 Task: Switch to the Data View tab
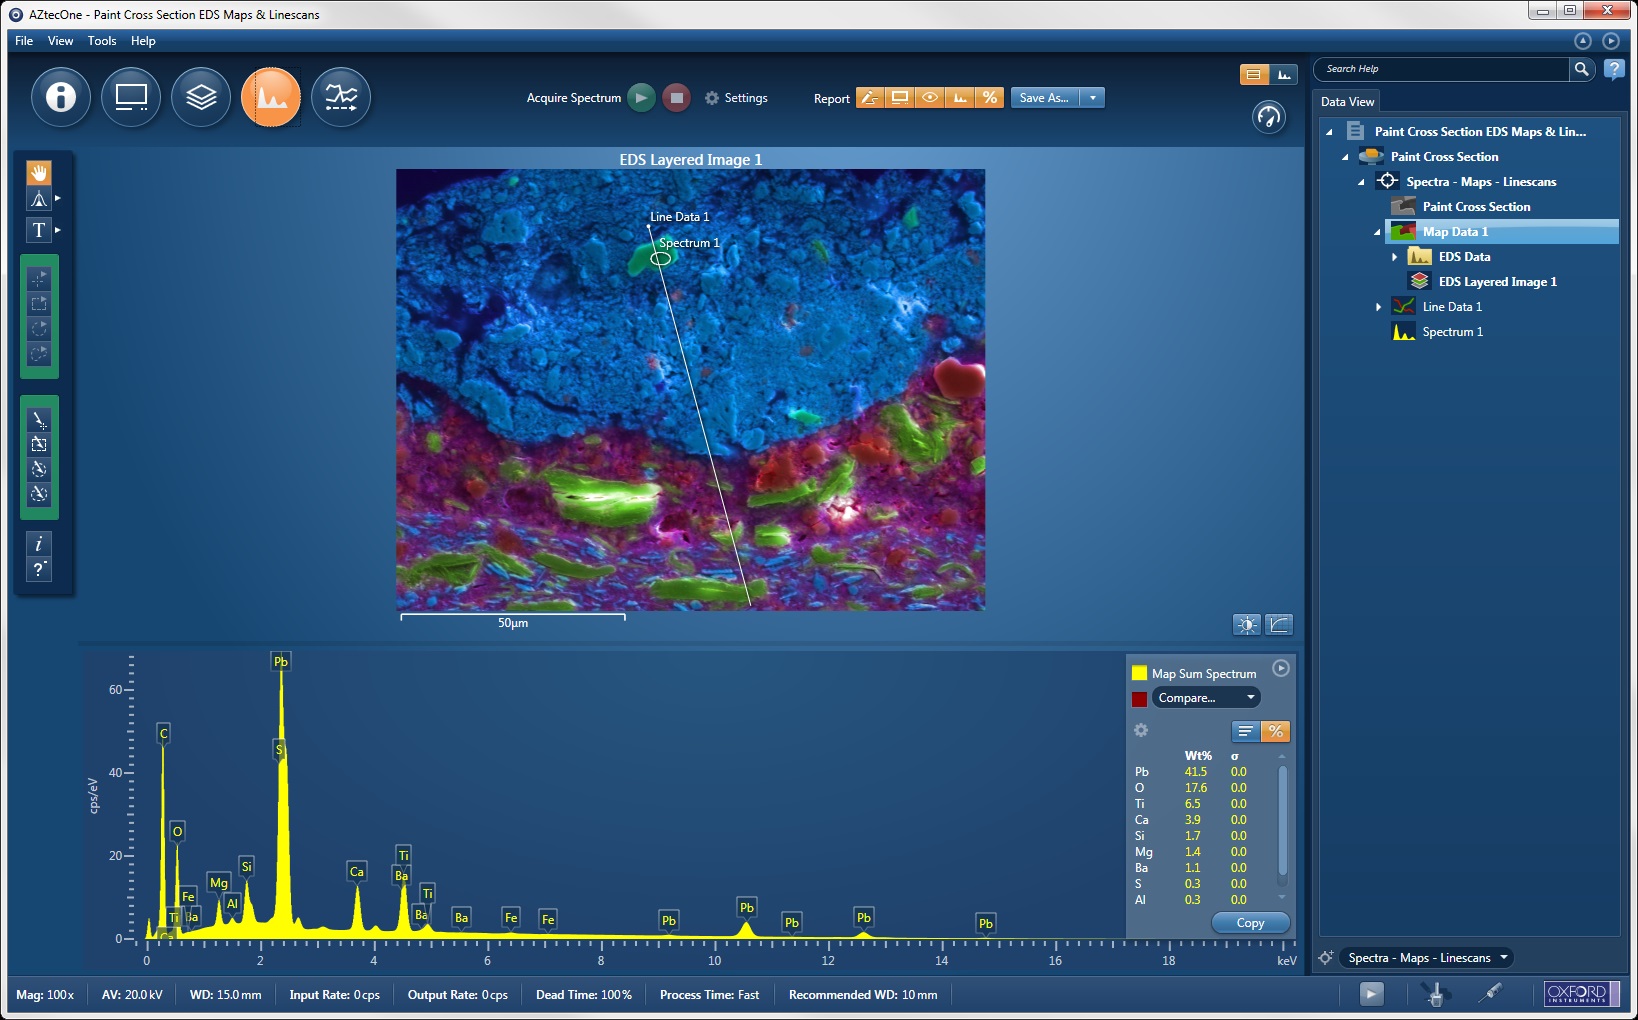coord(1347,101)
